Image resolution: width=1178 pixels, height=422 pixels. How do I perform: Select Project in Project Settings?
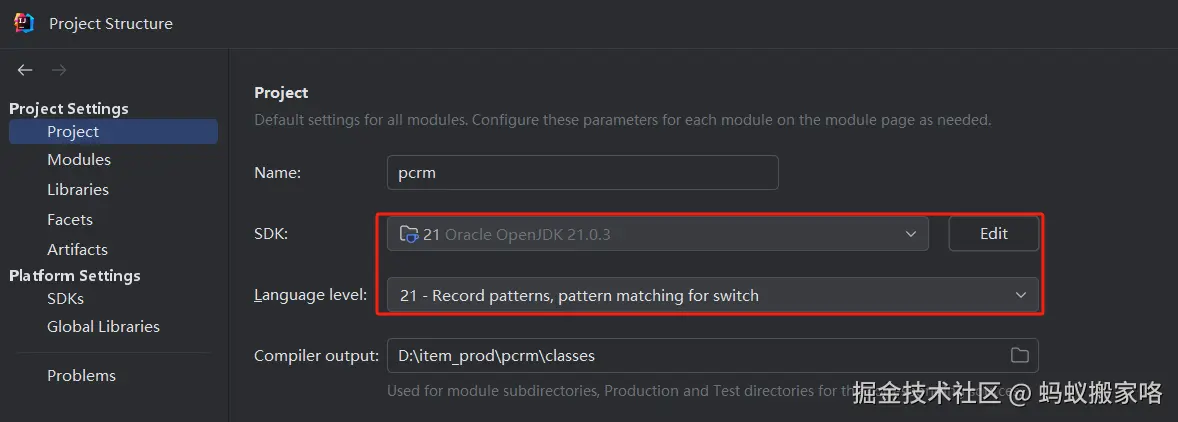pos(73,131)
